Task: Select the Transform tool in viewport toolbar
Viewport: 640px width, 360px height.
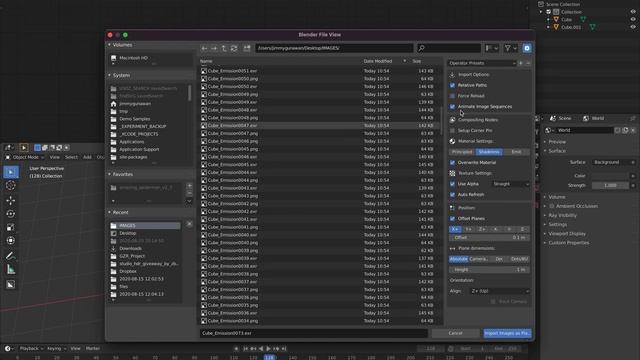Action: (x=11, y=241)
